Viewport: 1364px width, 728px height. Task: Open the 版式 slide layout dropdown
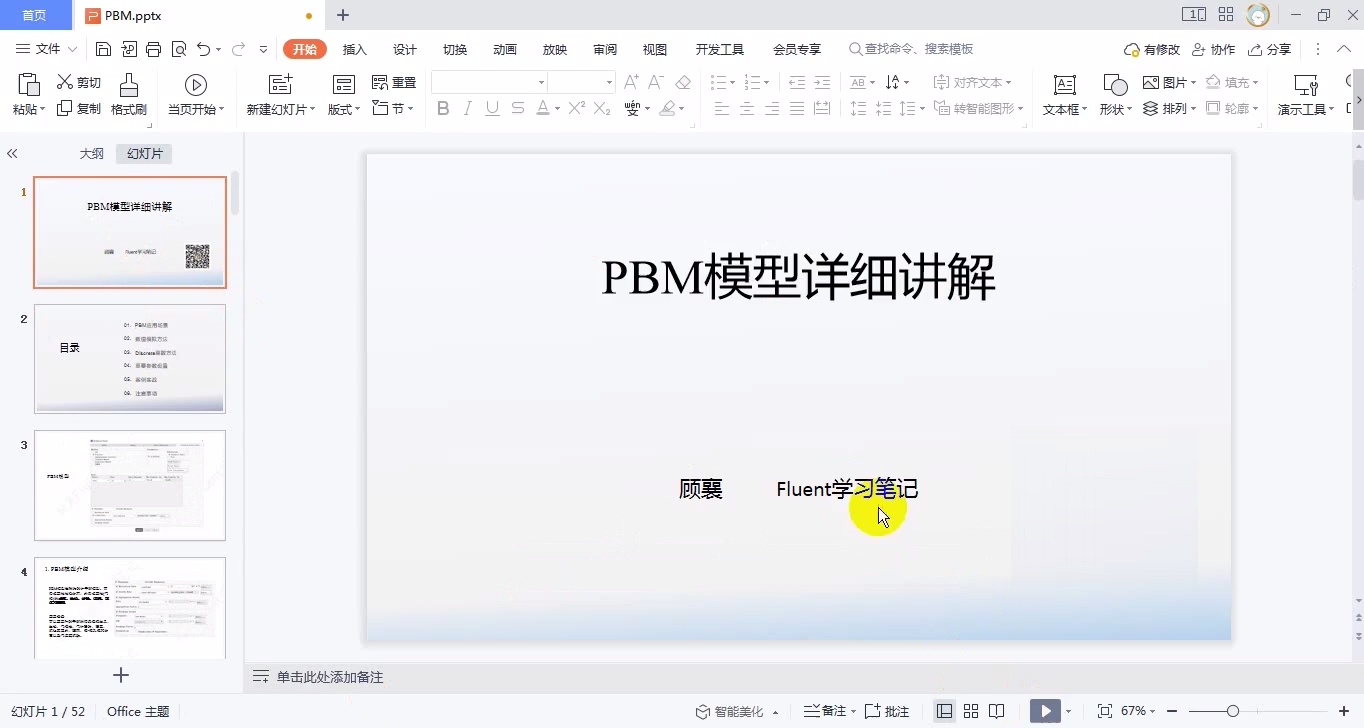tap(343, 108)
